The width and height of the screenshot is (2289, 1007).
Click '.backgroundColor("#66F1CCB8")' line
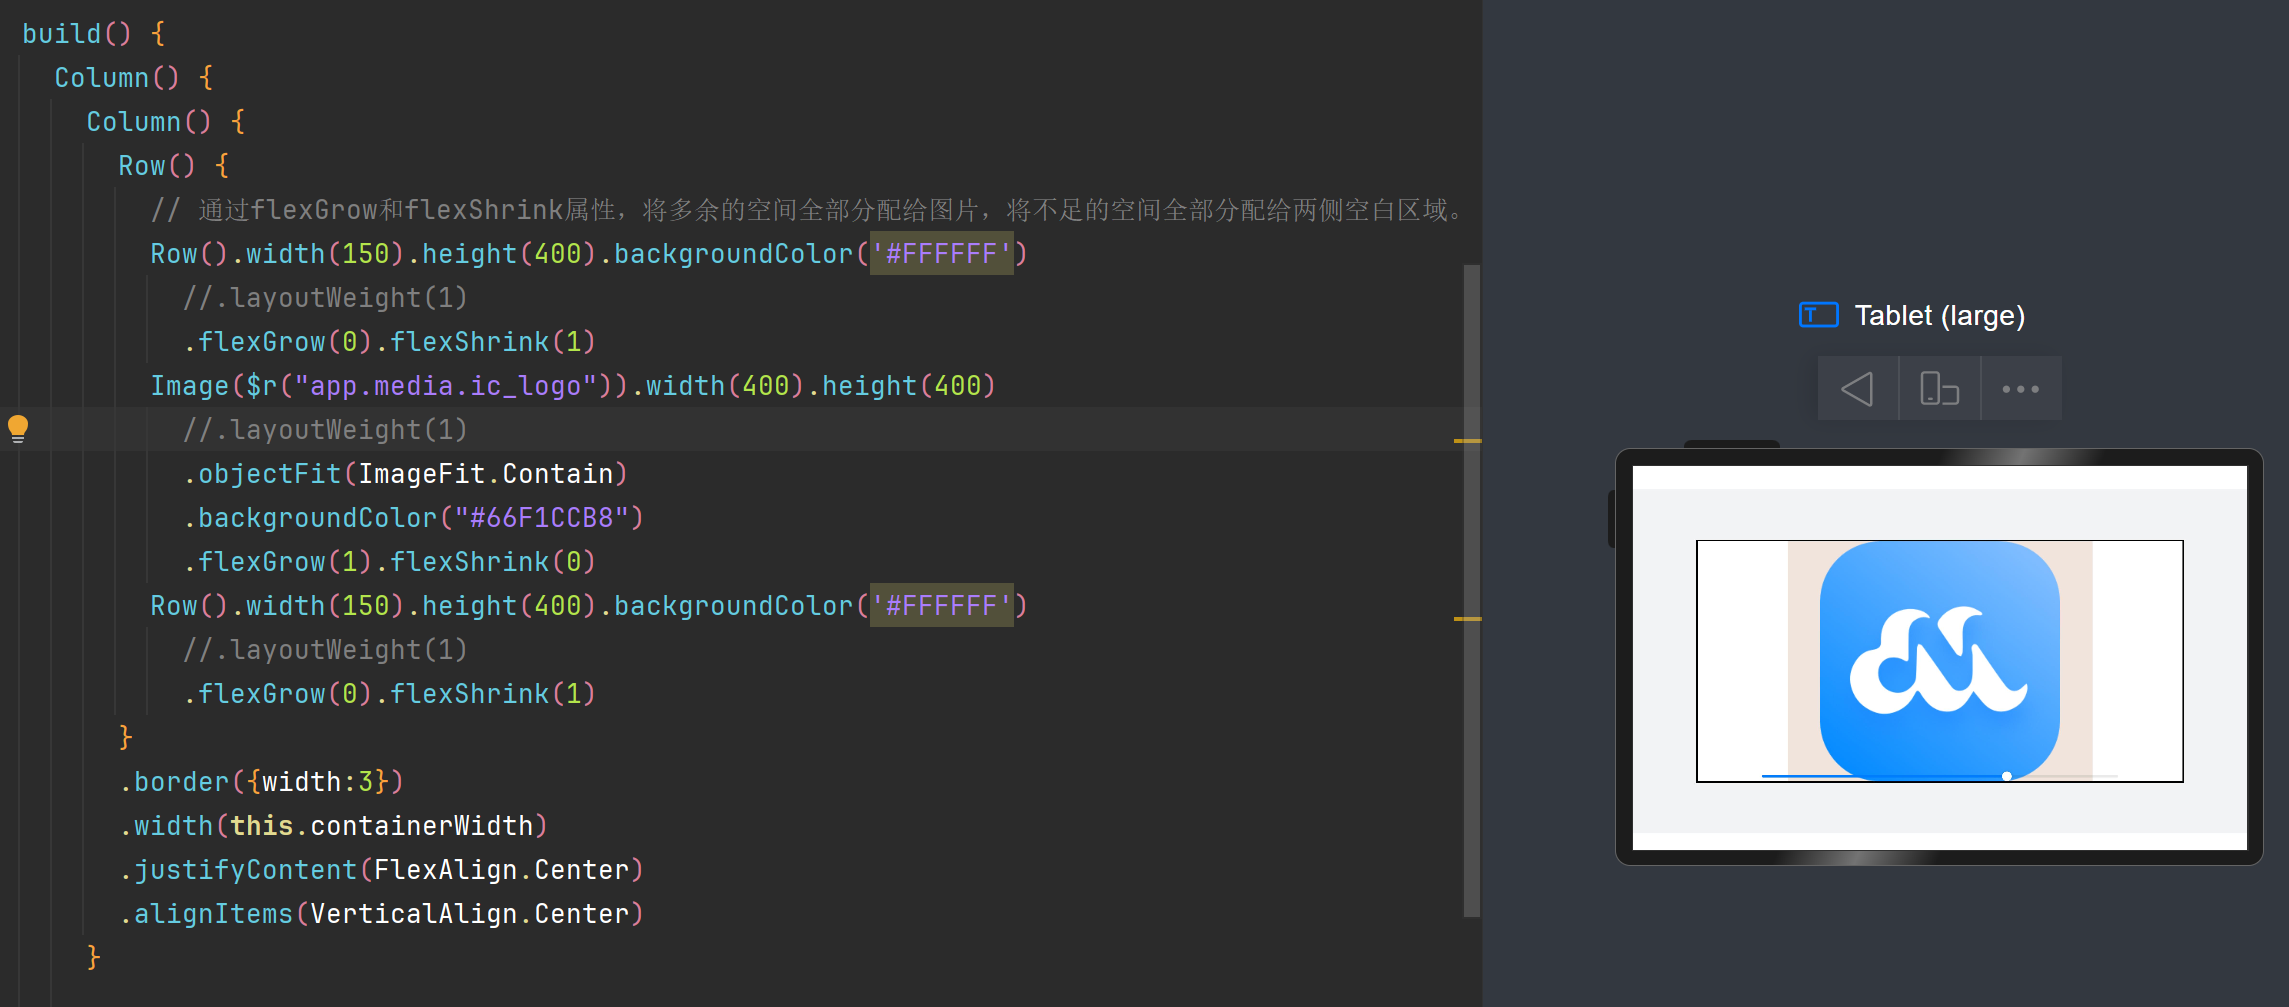tap(413, 518)
